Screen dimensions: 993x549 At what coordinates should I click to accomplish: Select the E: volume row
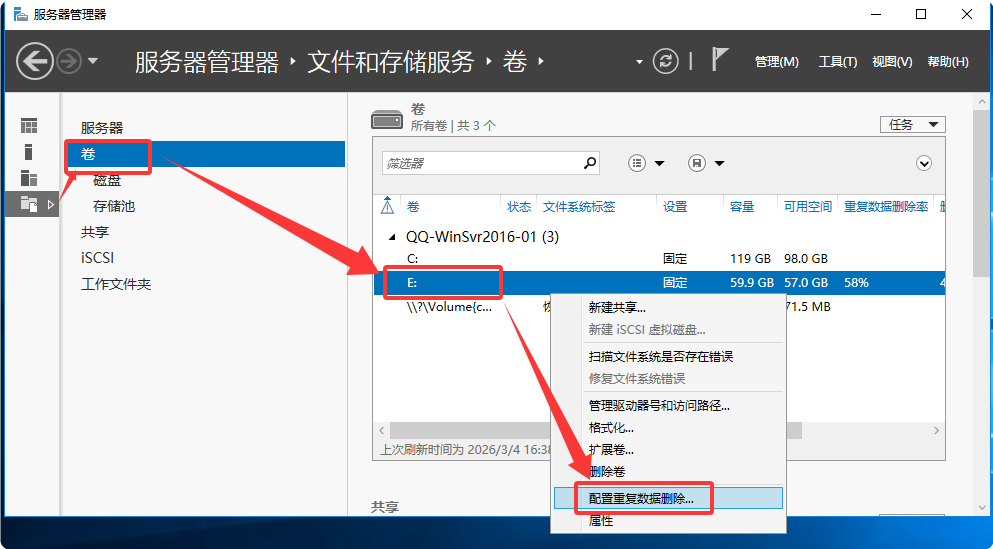pyautogui.click(x=659, y=282)
